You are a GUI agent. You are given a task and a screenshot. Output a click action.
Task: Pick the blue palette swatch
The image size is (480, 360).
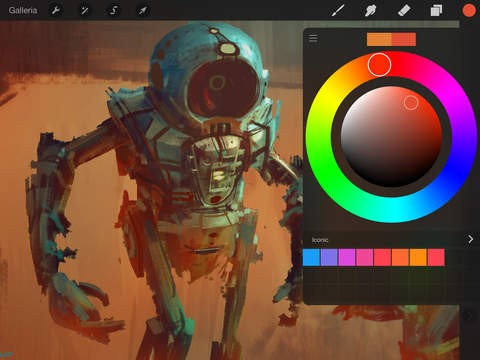point(311,257)
